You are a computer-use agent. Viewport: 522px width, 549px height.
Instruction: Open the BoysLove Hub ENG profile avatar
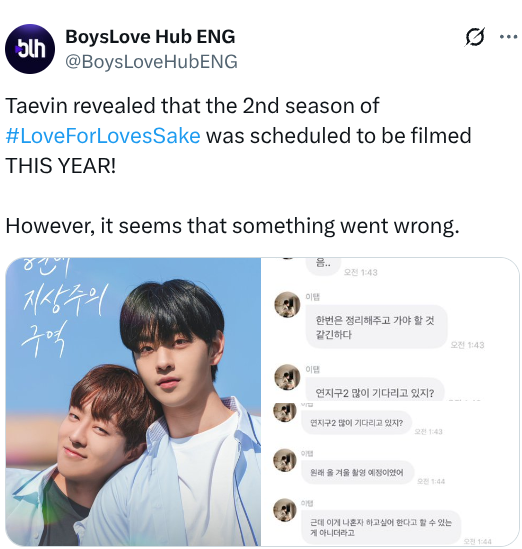point(30,49)
